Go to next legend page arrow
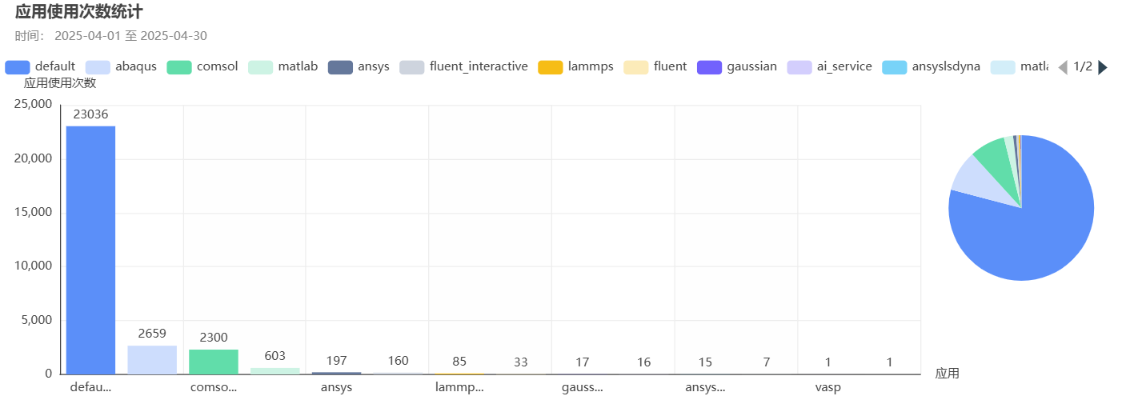1122x416 pixels. (x=1103, y=67)
